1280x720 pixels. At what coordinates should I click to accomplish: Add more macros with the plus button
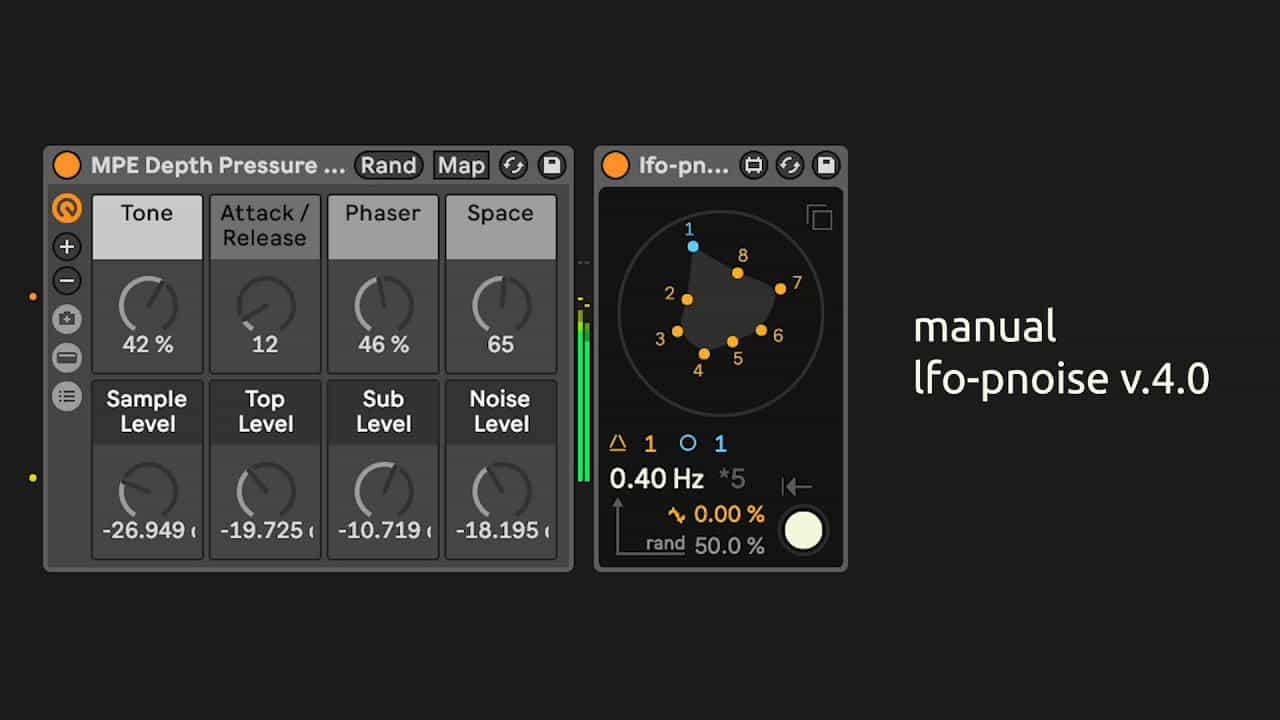click(67, 246)
